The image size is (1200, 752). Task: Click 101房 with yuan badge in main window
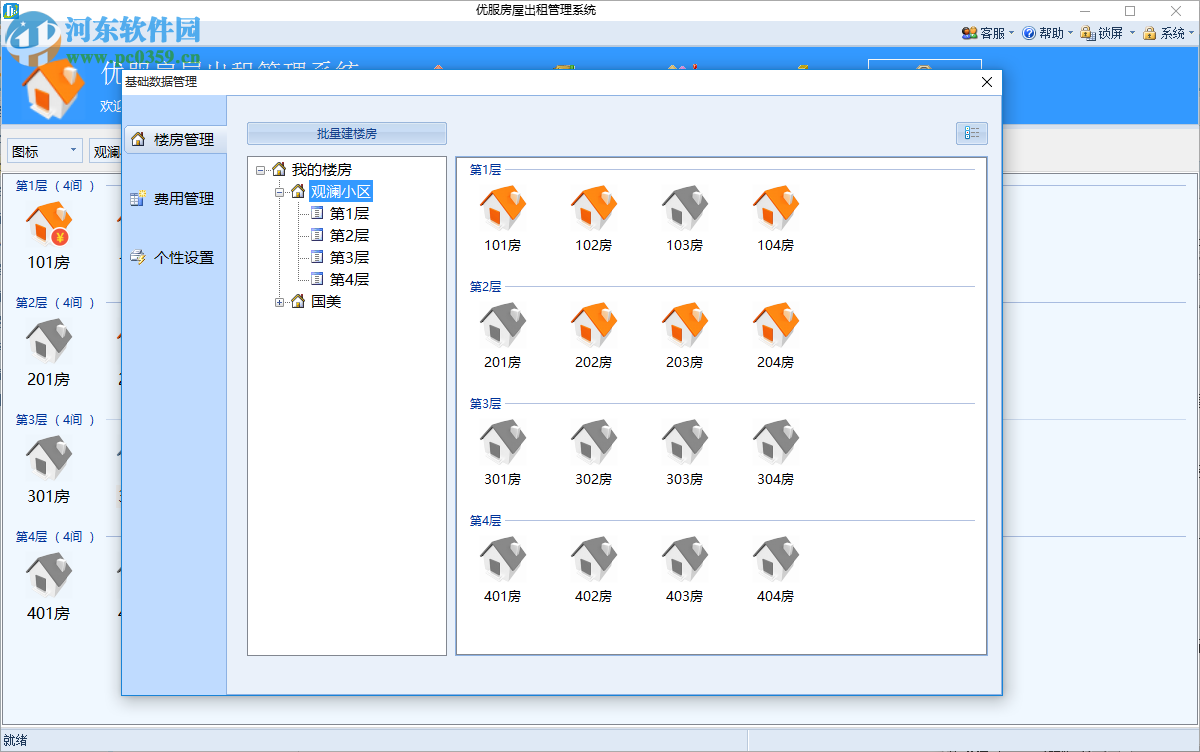pyautogui.click(x=49, y=225)
